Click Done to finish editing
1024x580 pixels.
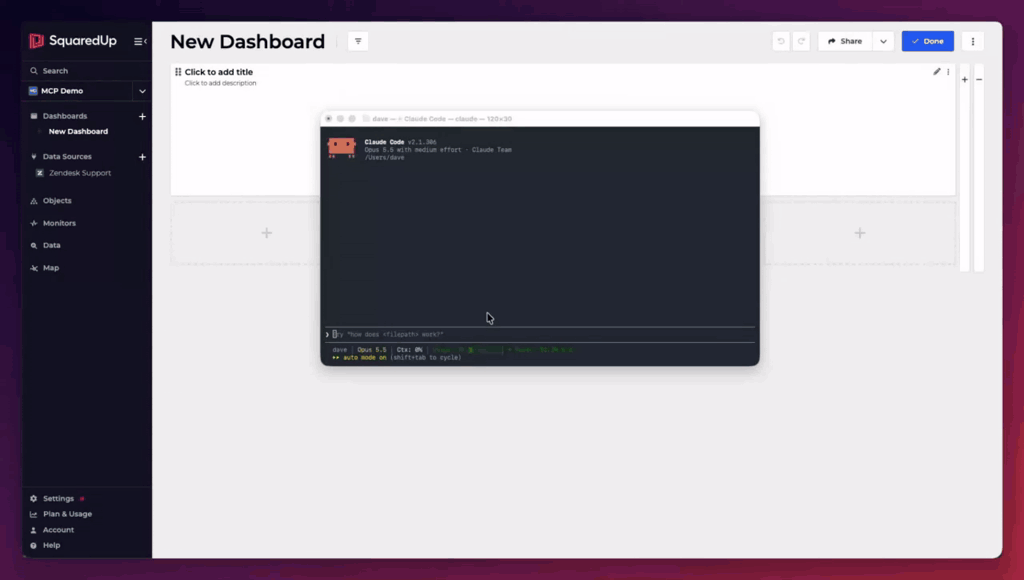pyautogui.click(x=927, y=41)
